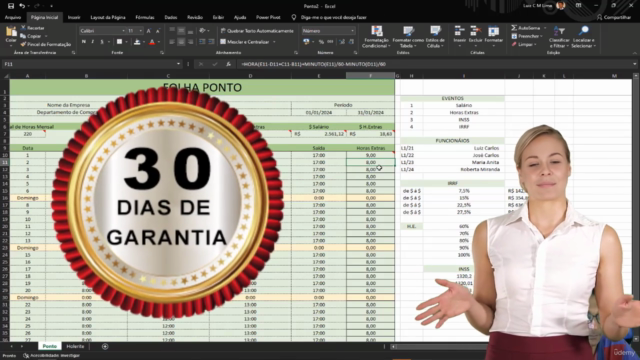Open the Número format dropdown
The image size is (640, 360).
coord(352,31)
